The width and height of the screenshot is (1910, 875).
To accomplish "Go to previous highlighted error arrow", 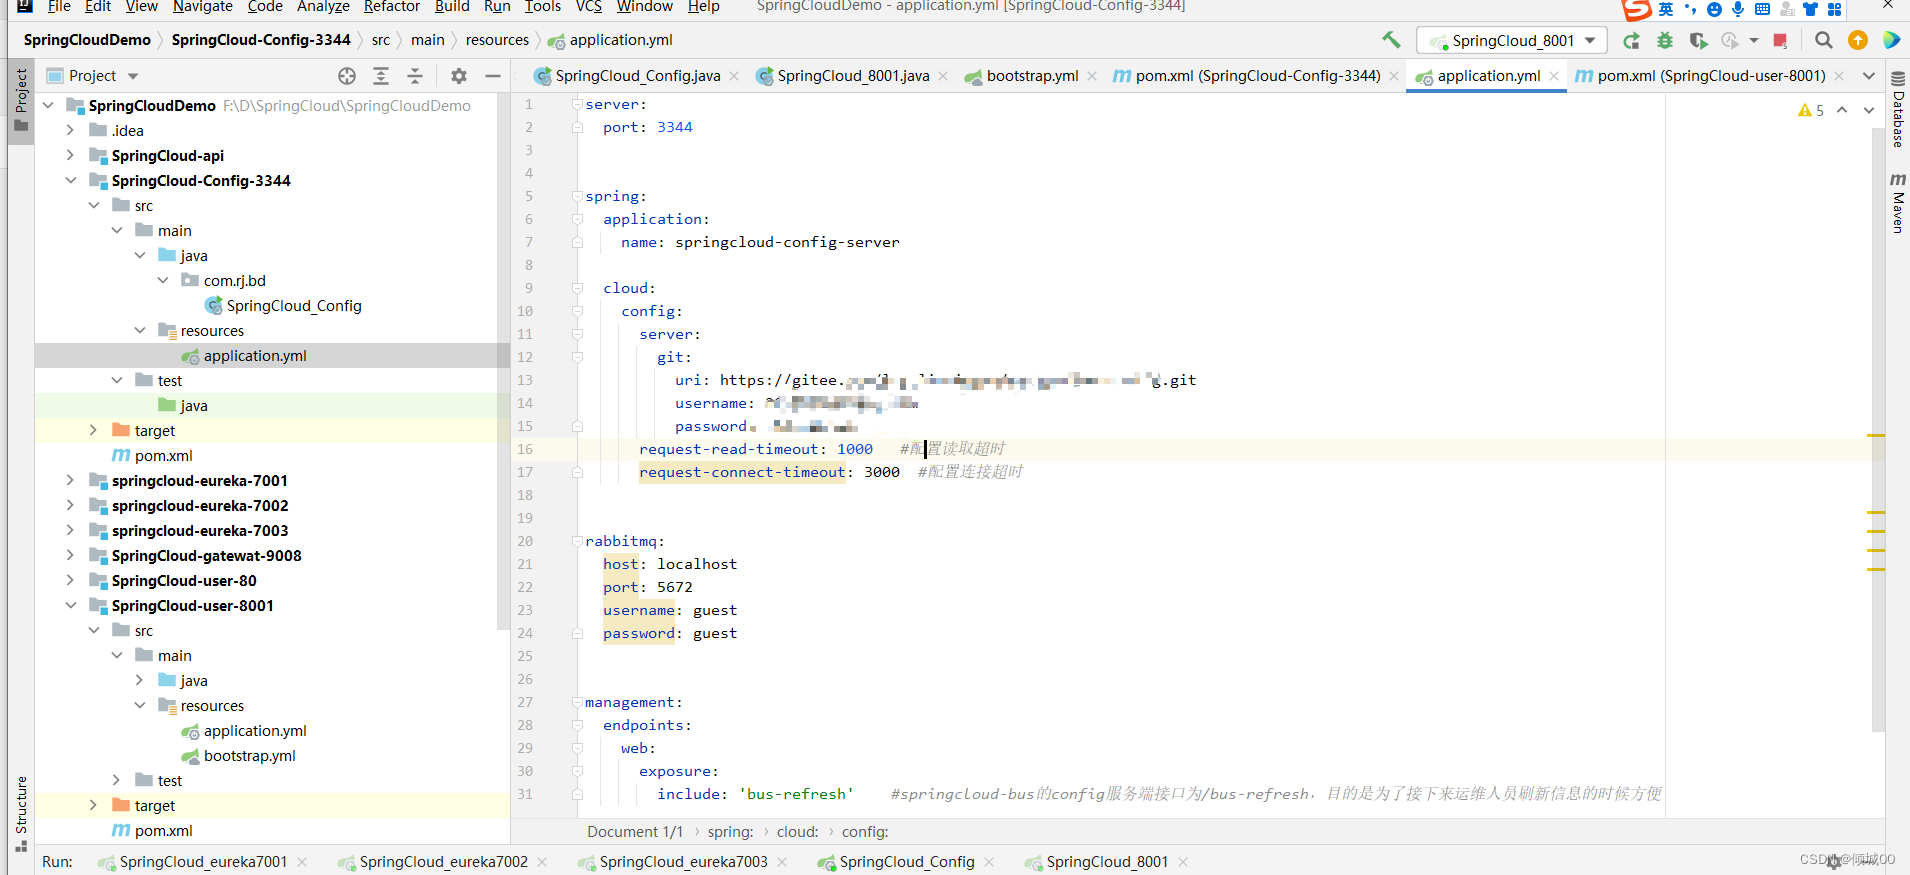I will (x=1842, y=110).
